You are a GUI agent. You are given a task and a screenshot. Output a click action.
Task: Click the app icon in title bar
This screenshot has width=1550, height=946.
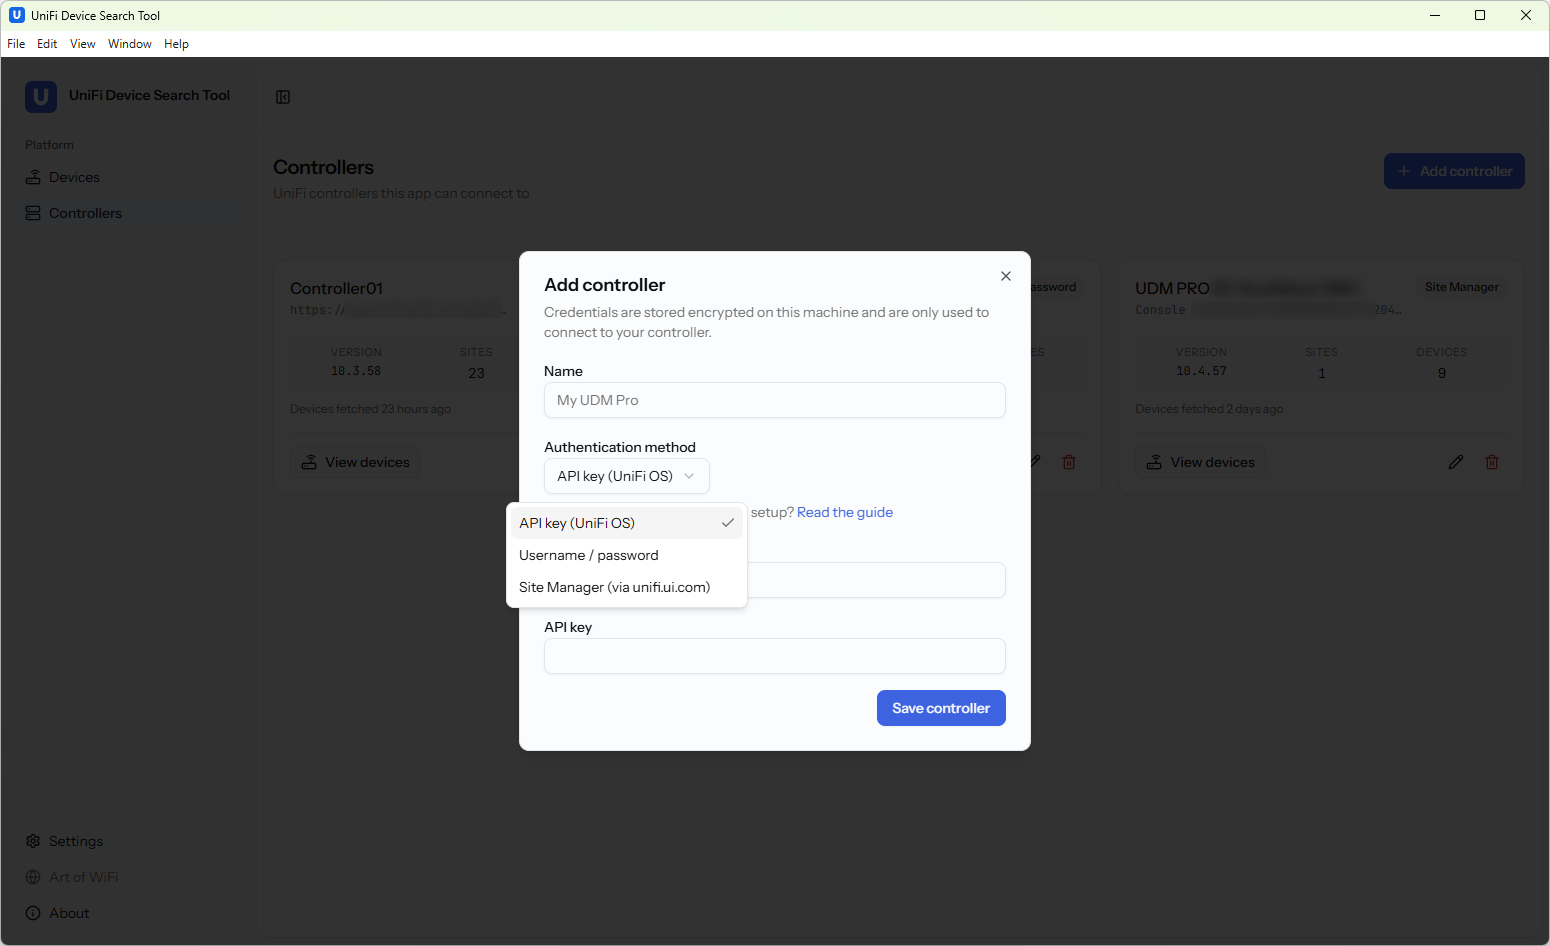[x=17, y=15]
